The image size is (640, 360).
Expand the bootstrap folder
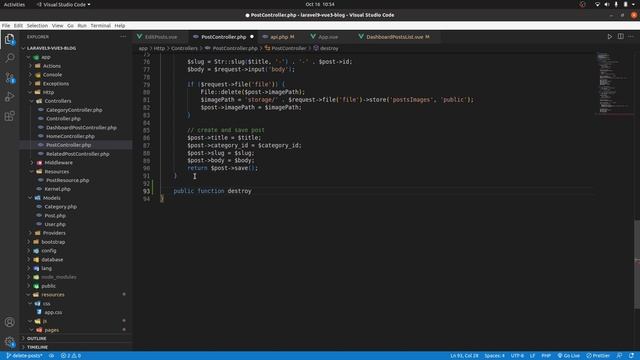[53, 242]
